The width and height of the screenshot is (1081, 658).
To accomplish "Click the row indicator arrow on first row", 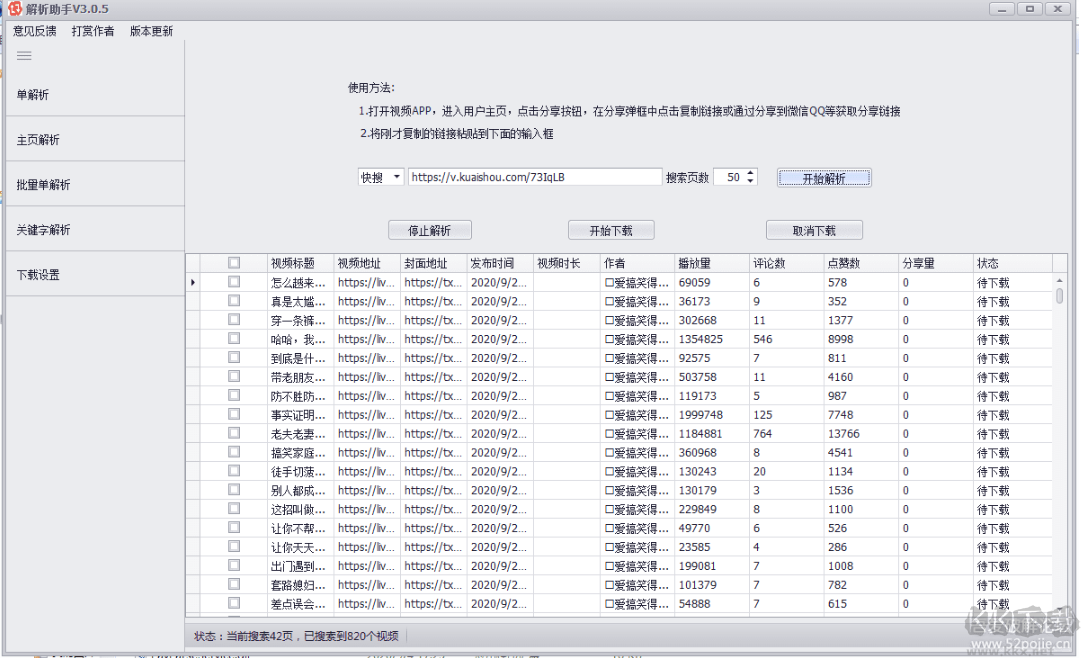I will [x=192, y=283].
